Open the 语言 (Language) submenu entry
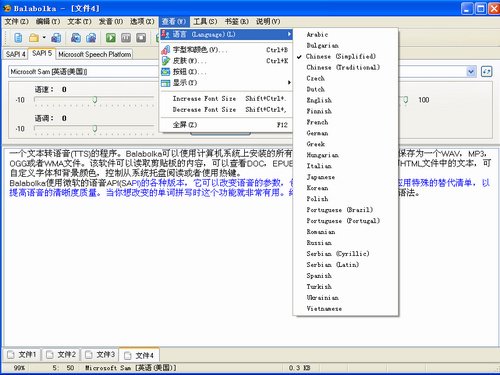This screenshot has width=500, height=375. (226, 34)
